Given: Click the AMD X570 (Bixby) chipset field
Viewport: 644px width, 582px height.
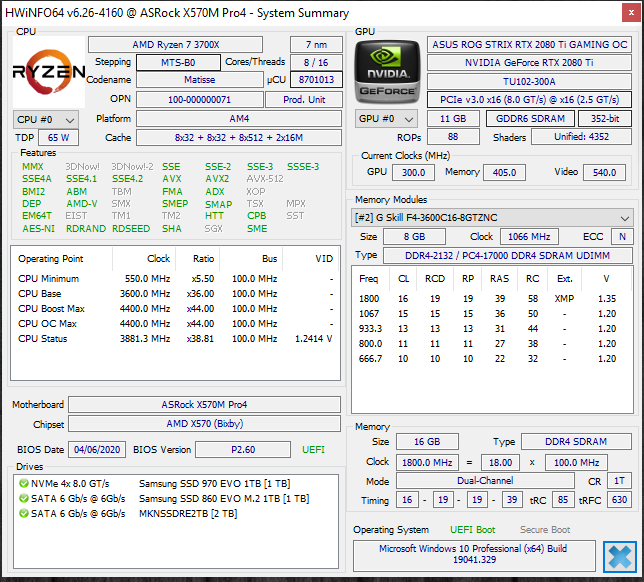Looking at the screenshot, I should coord(204,423).
